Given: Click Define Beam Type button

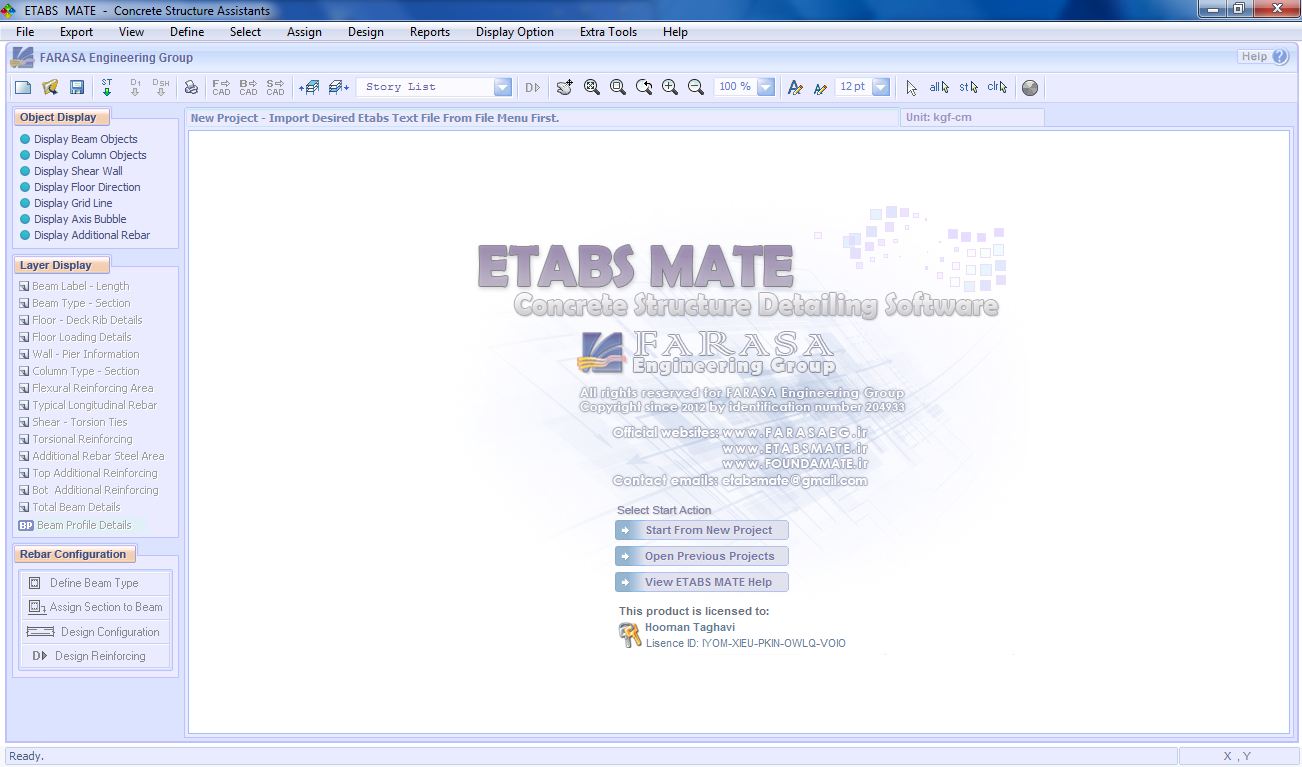Looking at the screenshot, I should tap(96, 583).
